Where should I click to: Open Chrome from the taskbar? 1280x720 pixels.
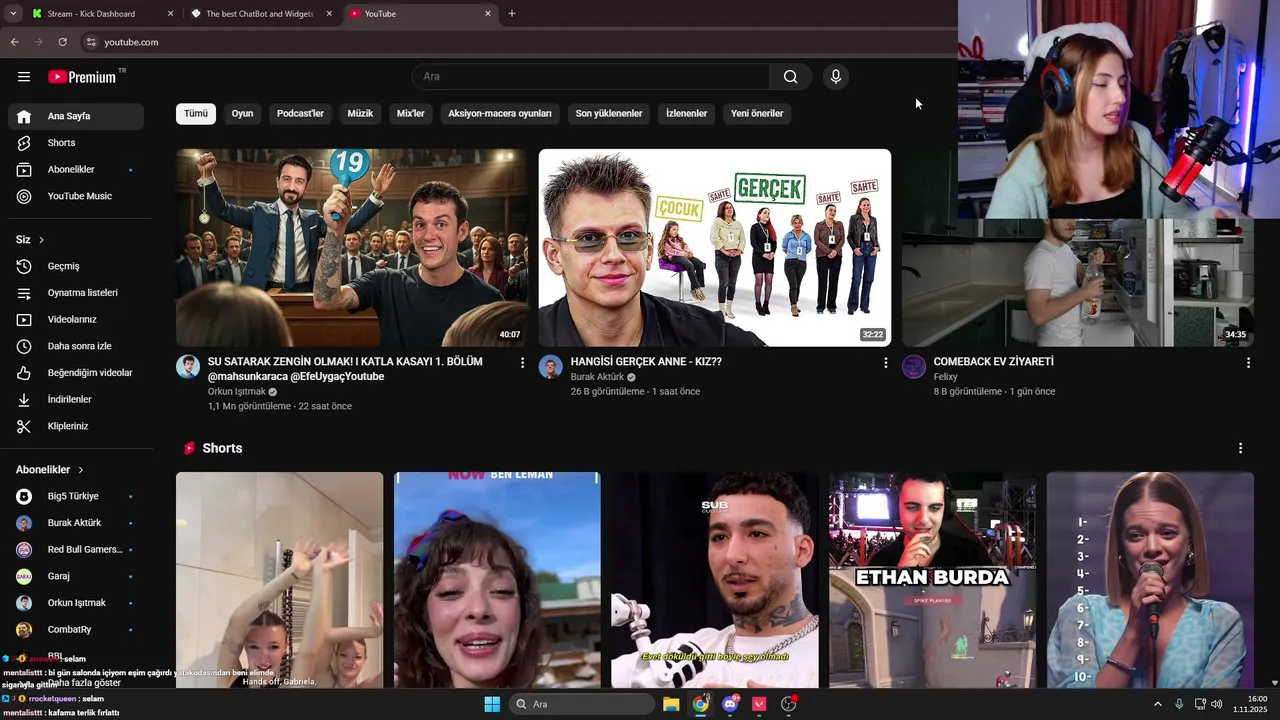pos(701,704)
